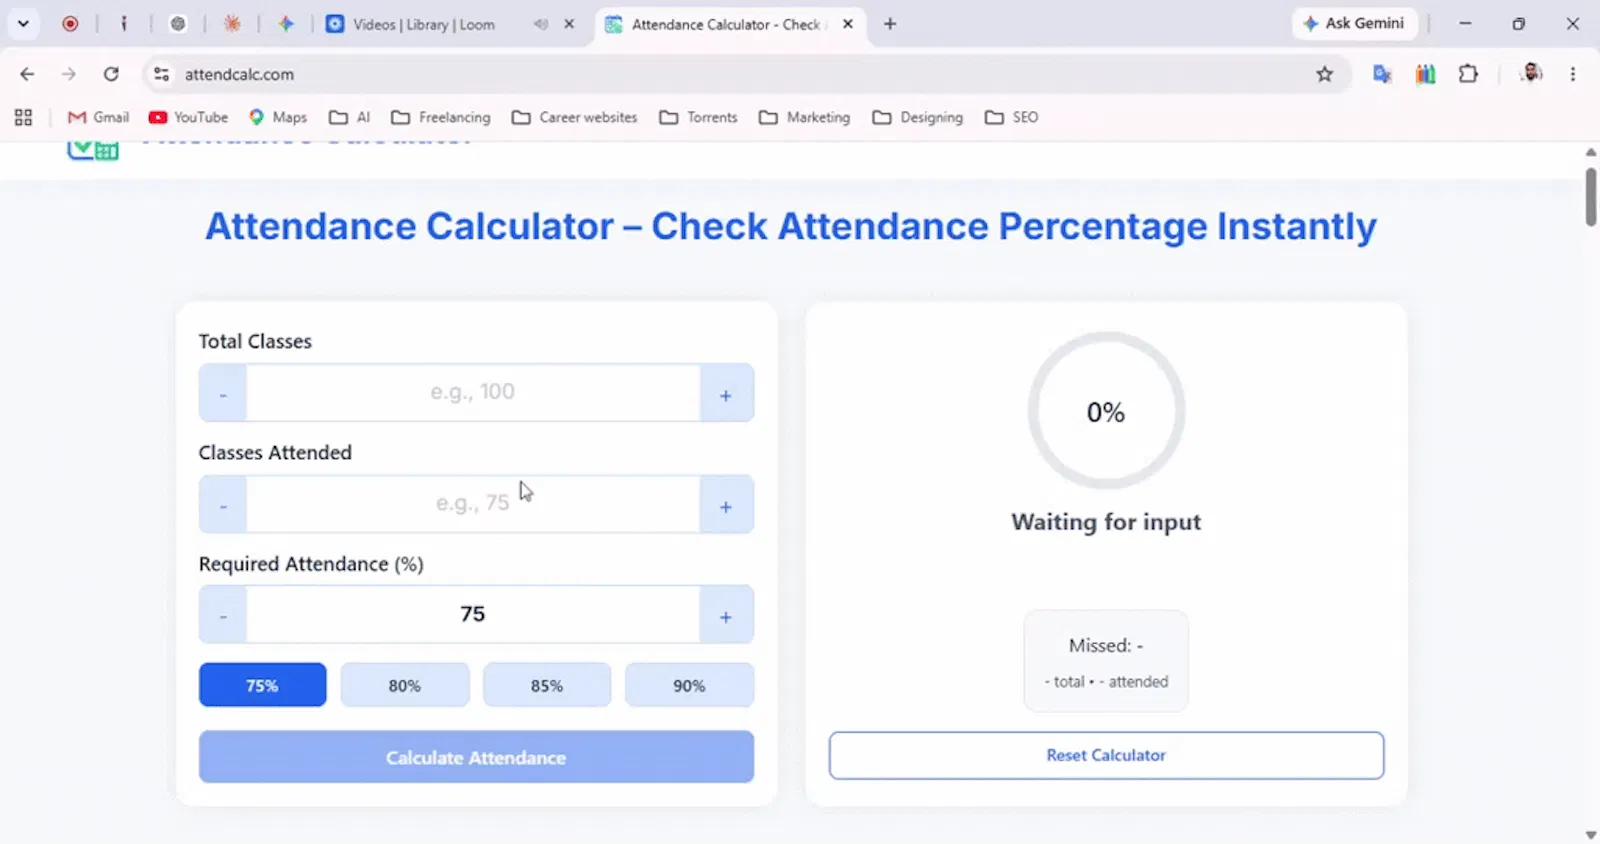This screenshot has width=1600, height=844.
Task: Expand the AI bookmarks folder
Action: [350, 117]
